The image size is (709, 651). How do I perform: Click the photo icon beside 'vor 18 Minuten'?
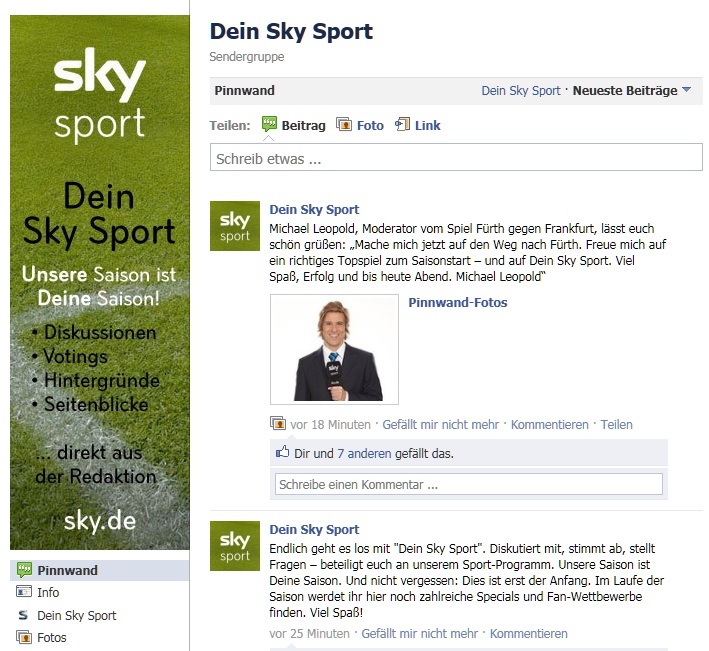coord(278,423)
